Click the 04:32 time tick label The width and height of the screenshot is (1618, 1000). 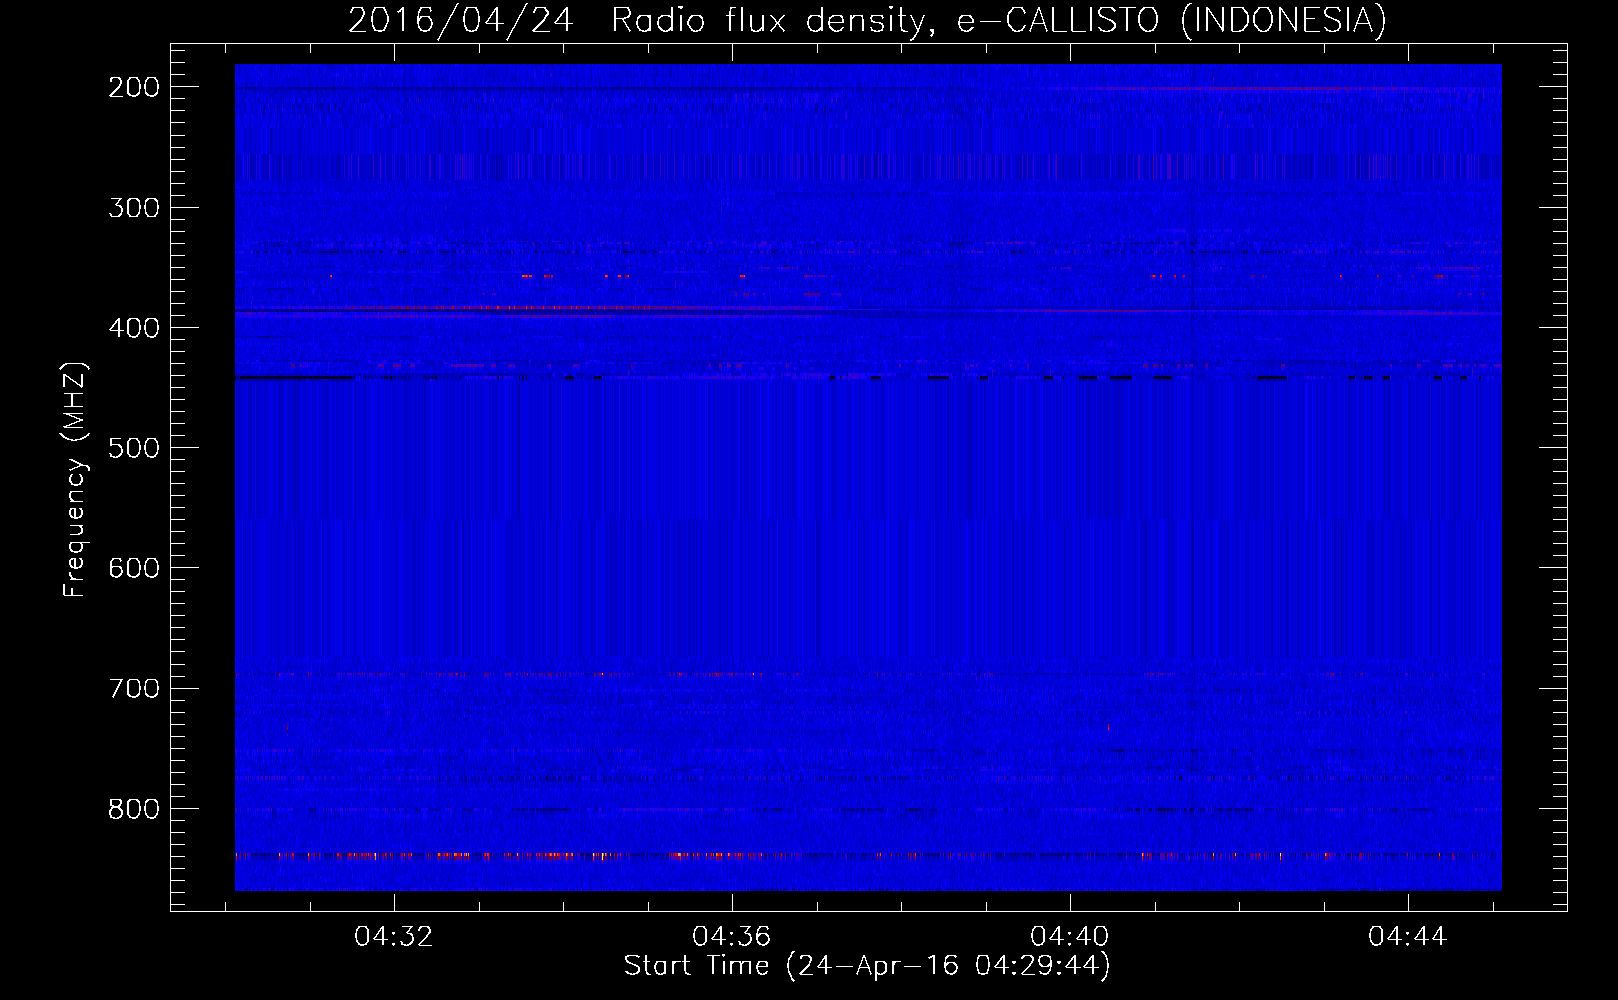pos(394,937)
